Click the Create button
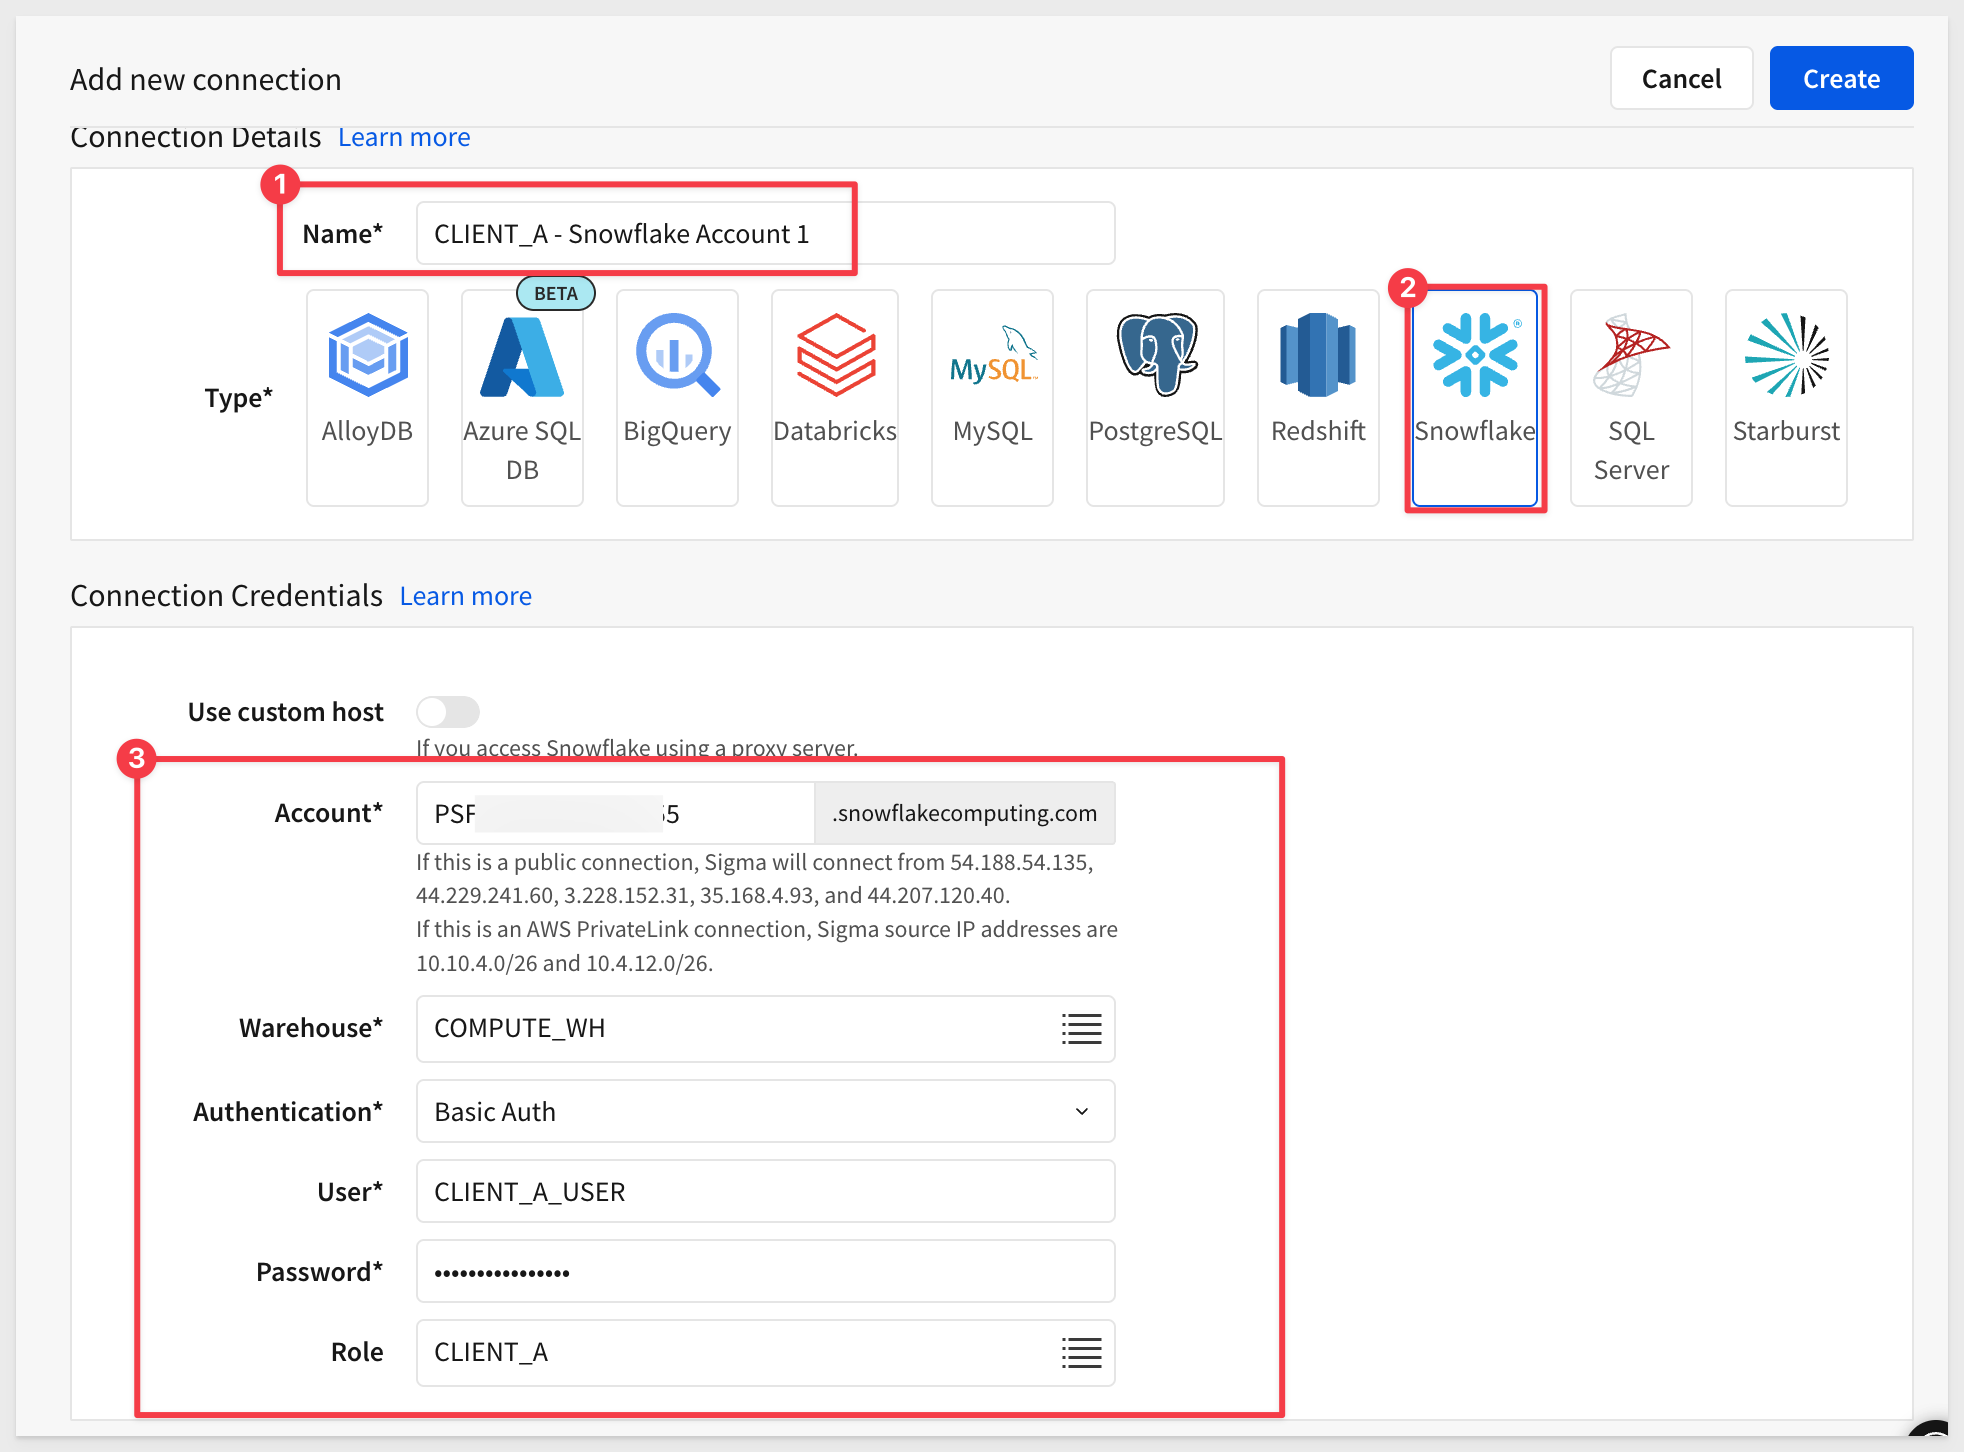 pyautogui.click(x=1841, y=78)
